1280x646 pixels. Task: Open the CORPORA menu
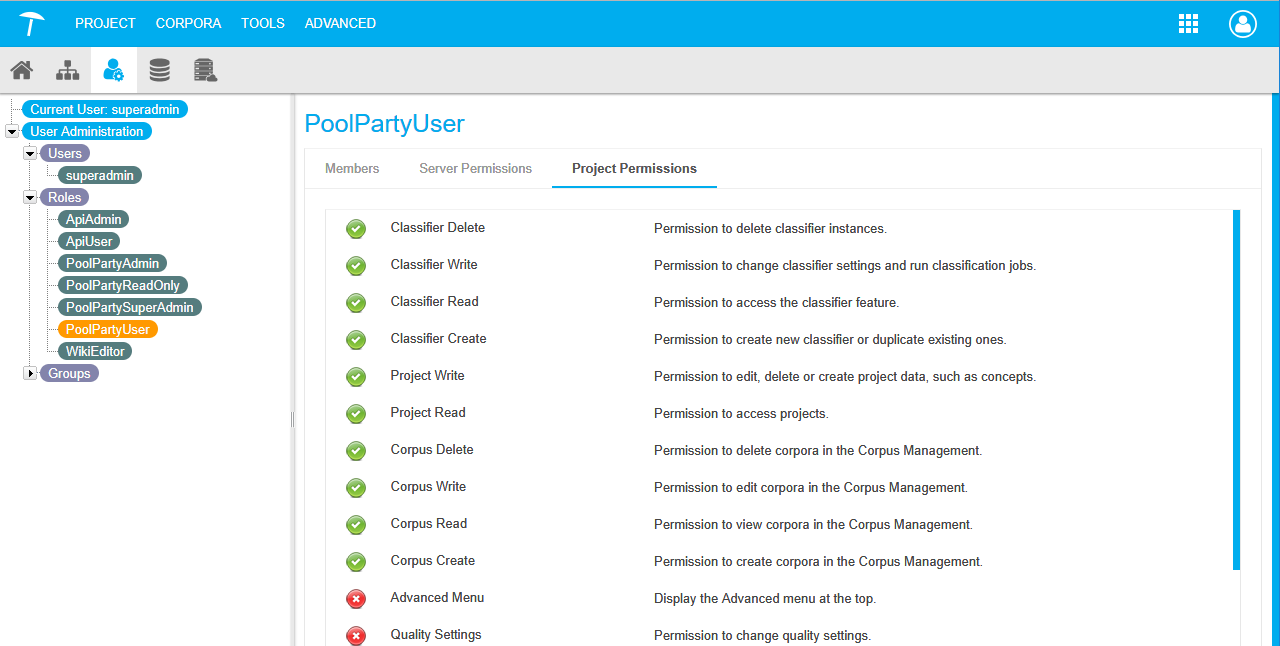[189, 23]
